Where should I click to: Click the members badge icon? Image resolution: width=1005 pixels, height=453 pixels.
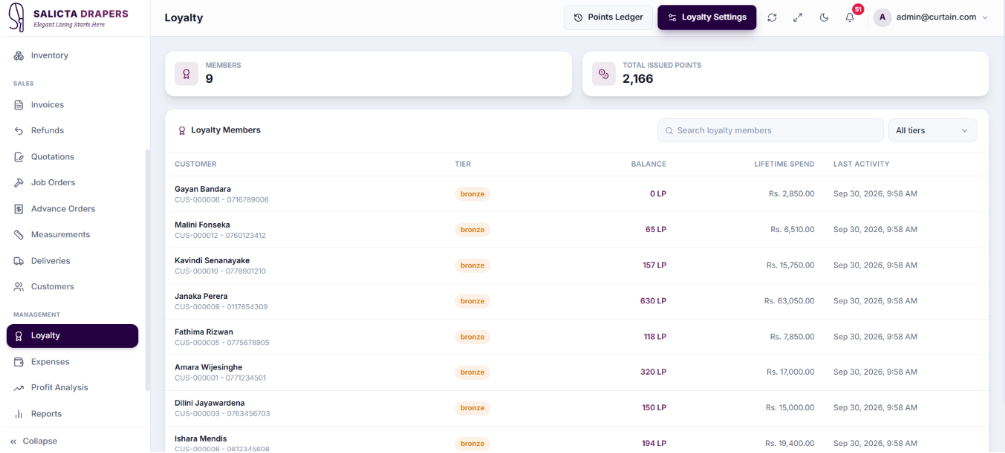pyautogui.click(x=187, y=74)
